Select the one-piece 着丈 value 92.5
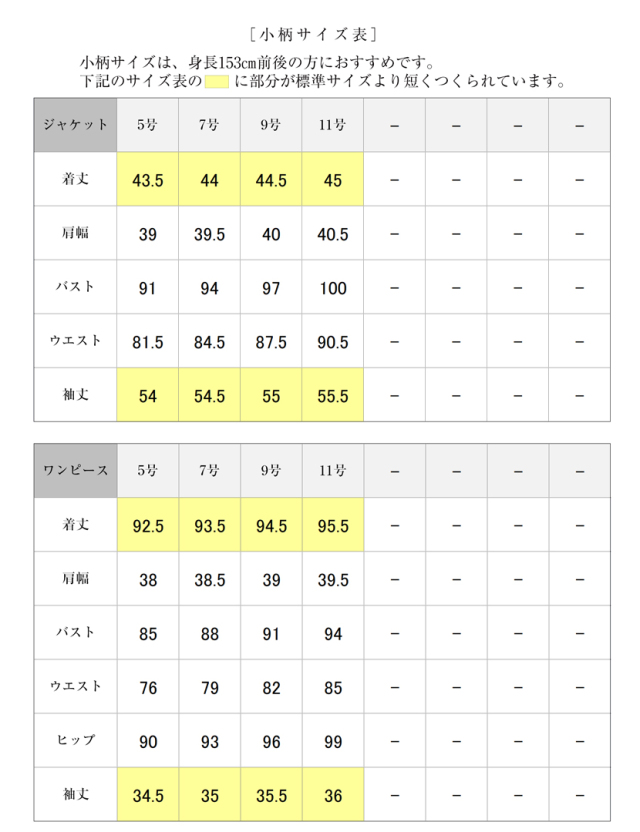 148,525
